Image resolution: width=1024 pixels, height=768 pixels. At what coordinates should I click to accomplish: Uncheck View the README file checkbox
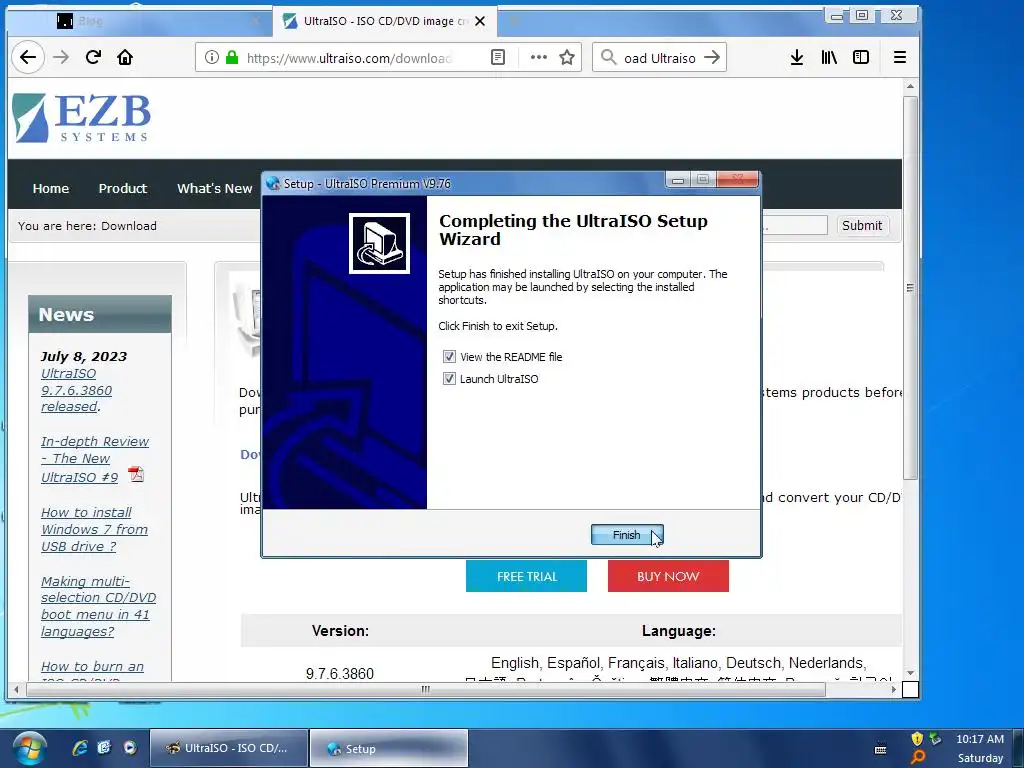click(x=449, y=357)
